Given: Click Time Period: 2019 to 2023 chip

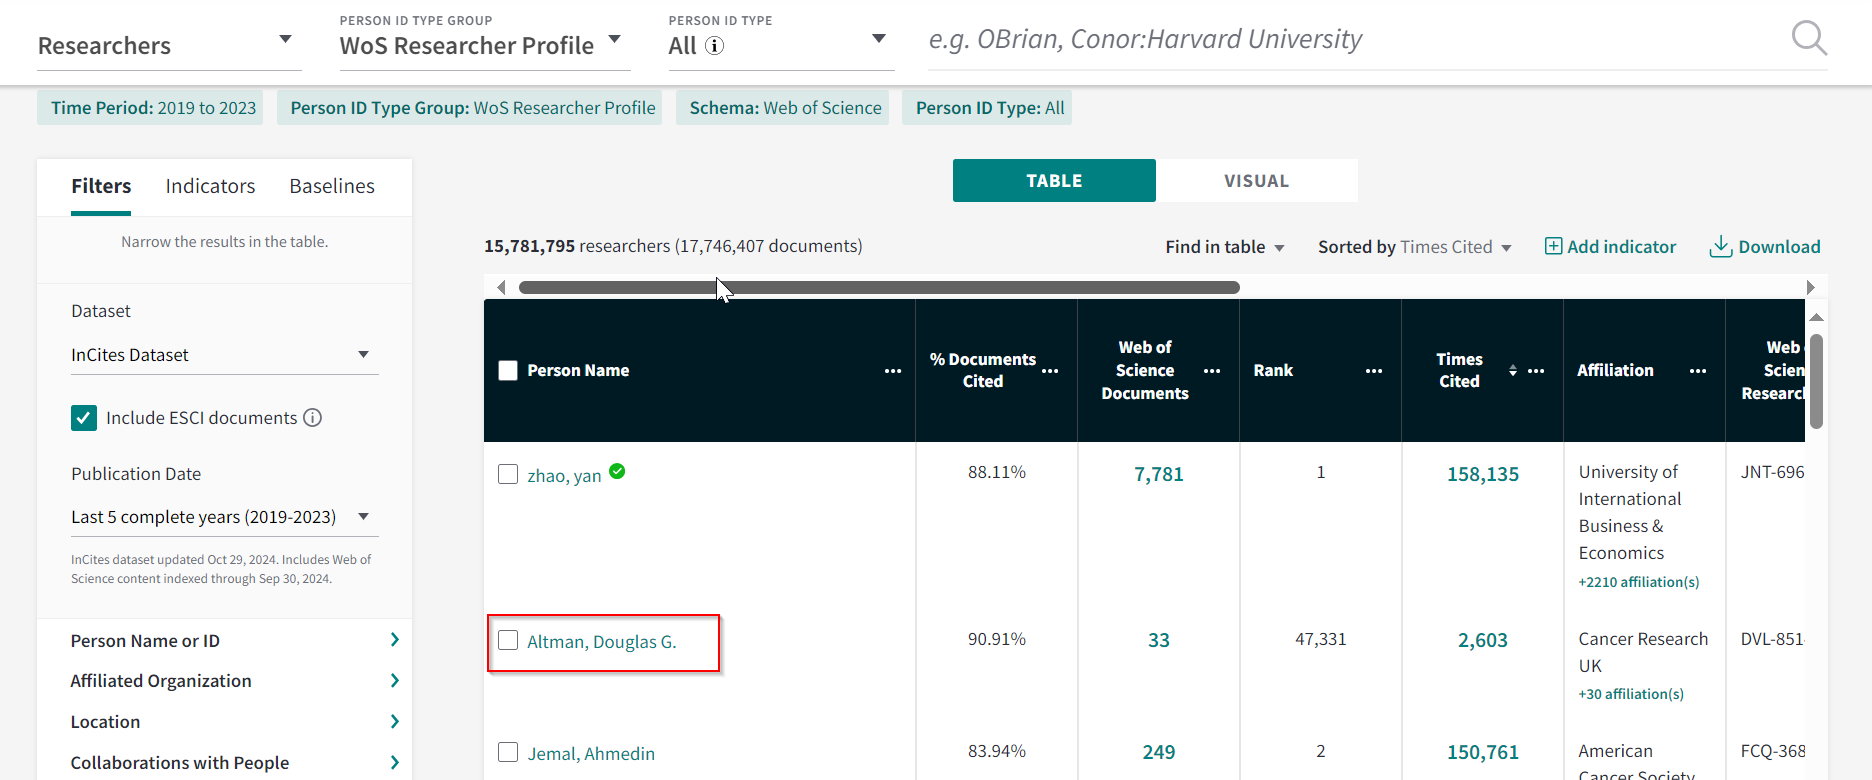Looking at the screenshot, I should coord(150,108).
